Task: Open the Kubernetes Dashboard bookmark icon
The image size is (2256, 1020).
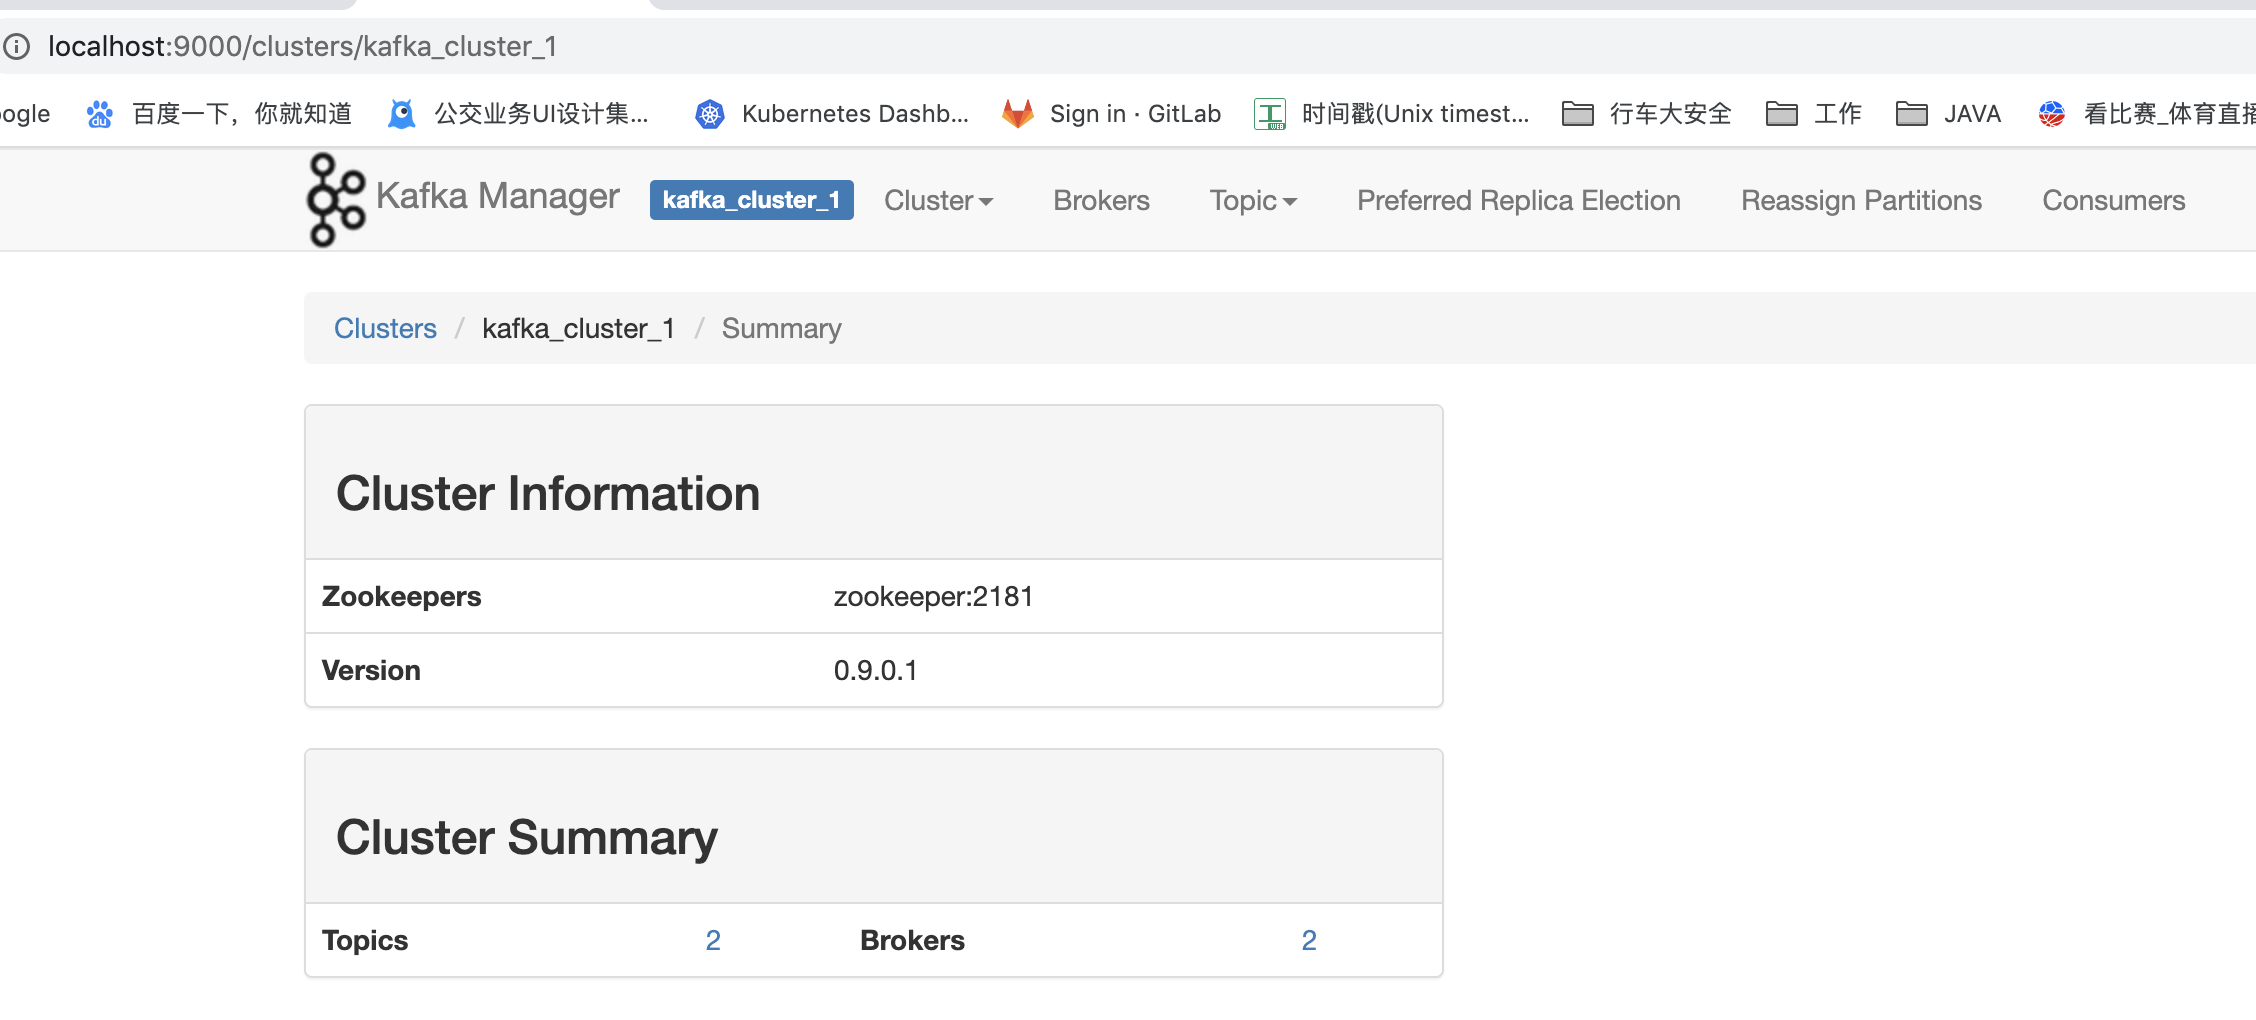Action: coord(710,114)
